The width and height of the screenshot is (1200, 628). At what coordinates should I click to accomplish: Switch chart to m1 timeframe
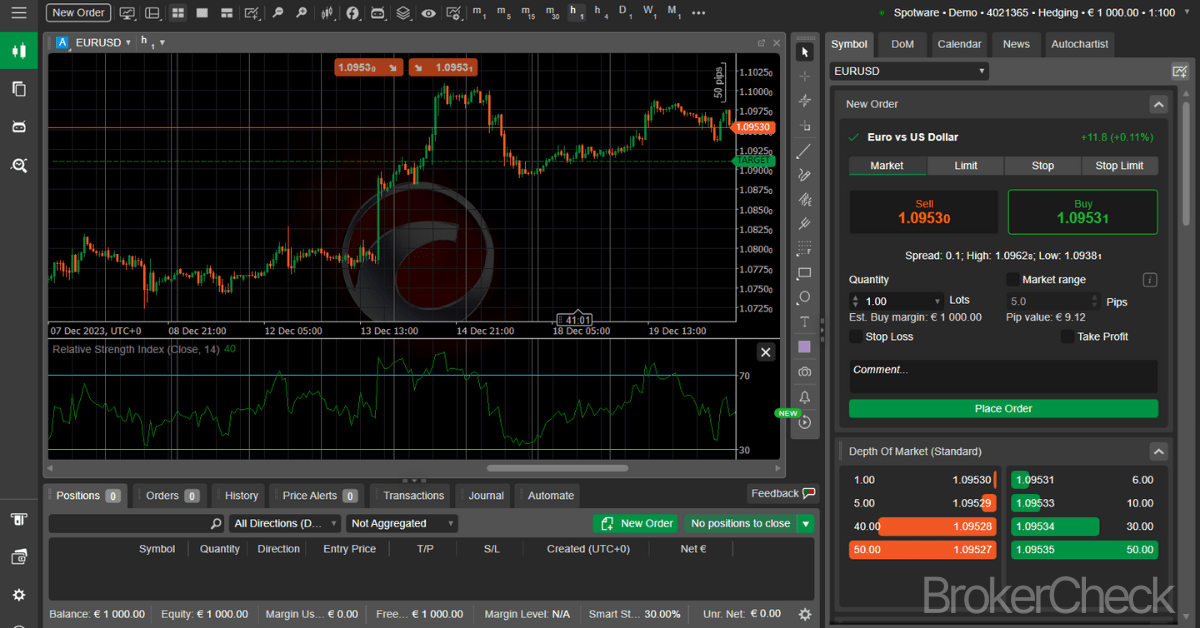(x=480, y=13)
